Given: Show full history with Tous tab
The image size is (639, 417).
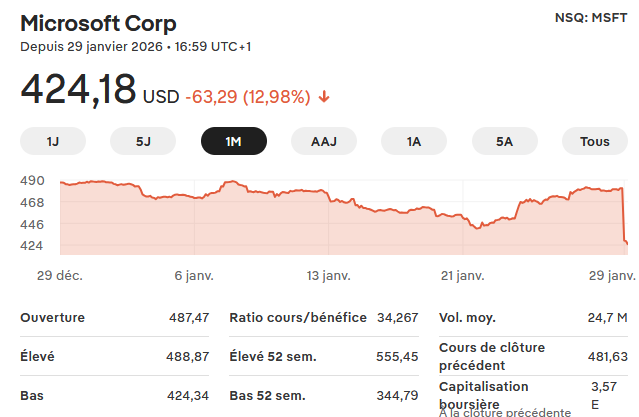Looking at the screenshot, I should pyautogui.click(x=595, y=141).
